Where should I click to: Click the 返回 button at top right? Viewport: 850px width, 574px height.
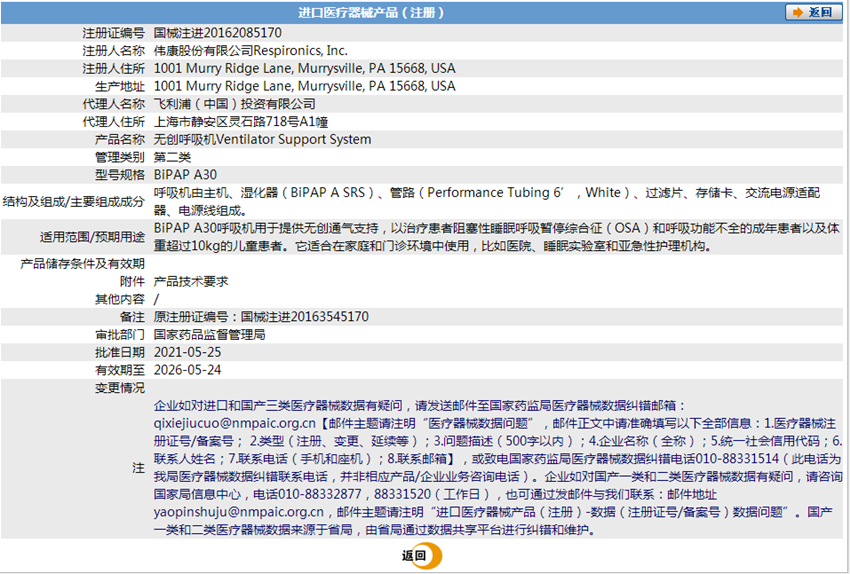tap(814, 12)
